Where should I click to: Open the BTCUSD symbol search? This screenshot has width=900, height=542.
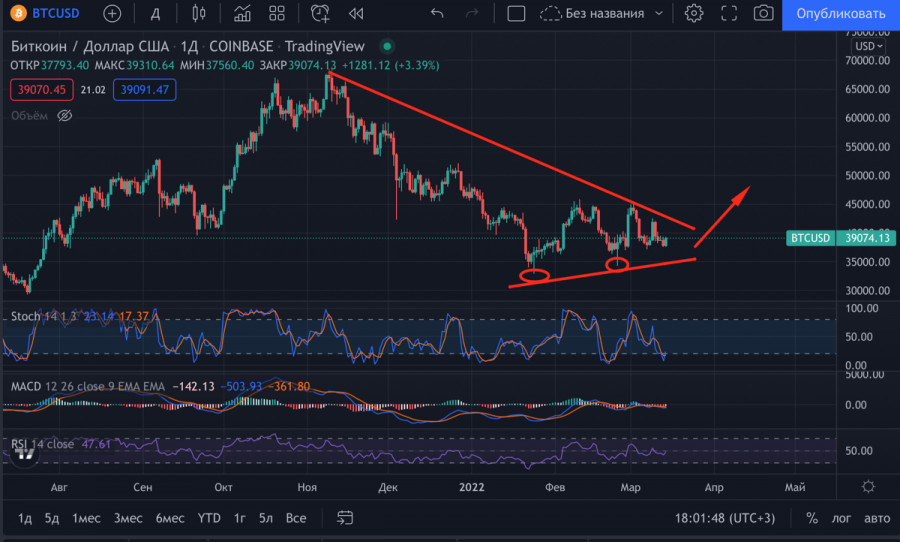pyautogui.click(x=56, y=13)
